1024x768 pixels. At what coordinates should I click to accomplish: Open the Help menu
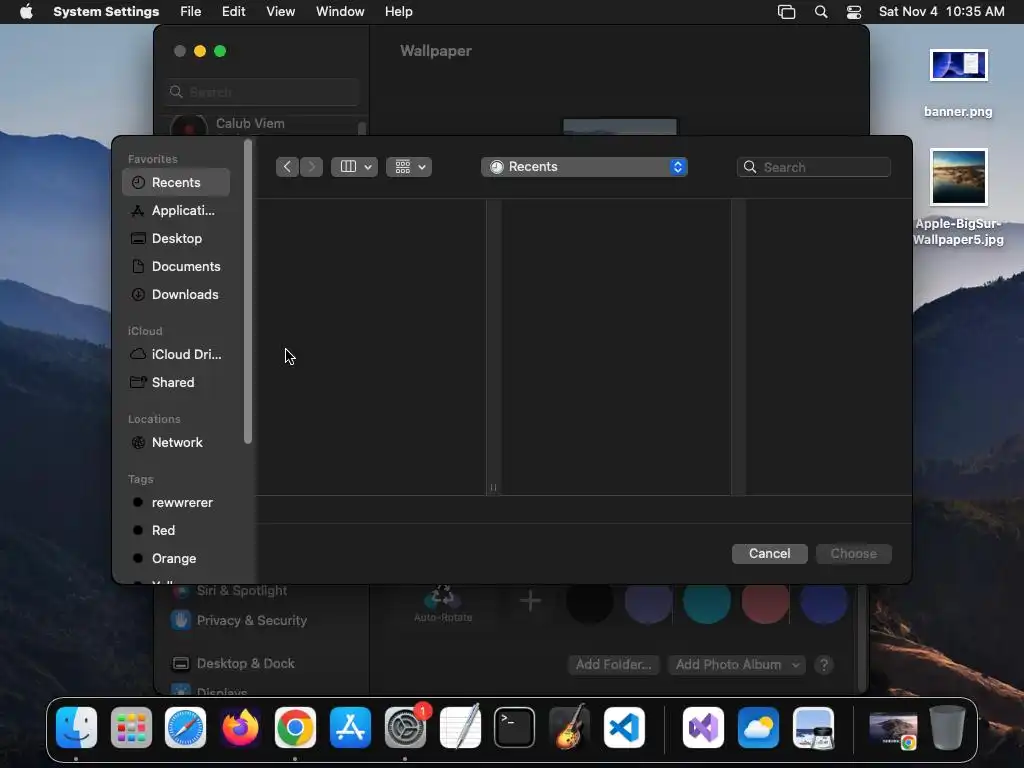tap(398, 12)
